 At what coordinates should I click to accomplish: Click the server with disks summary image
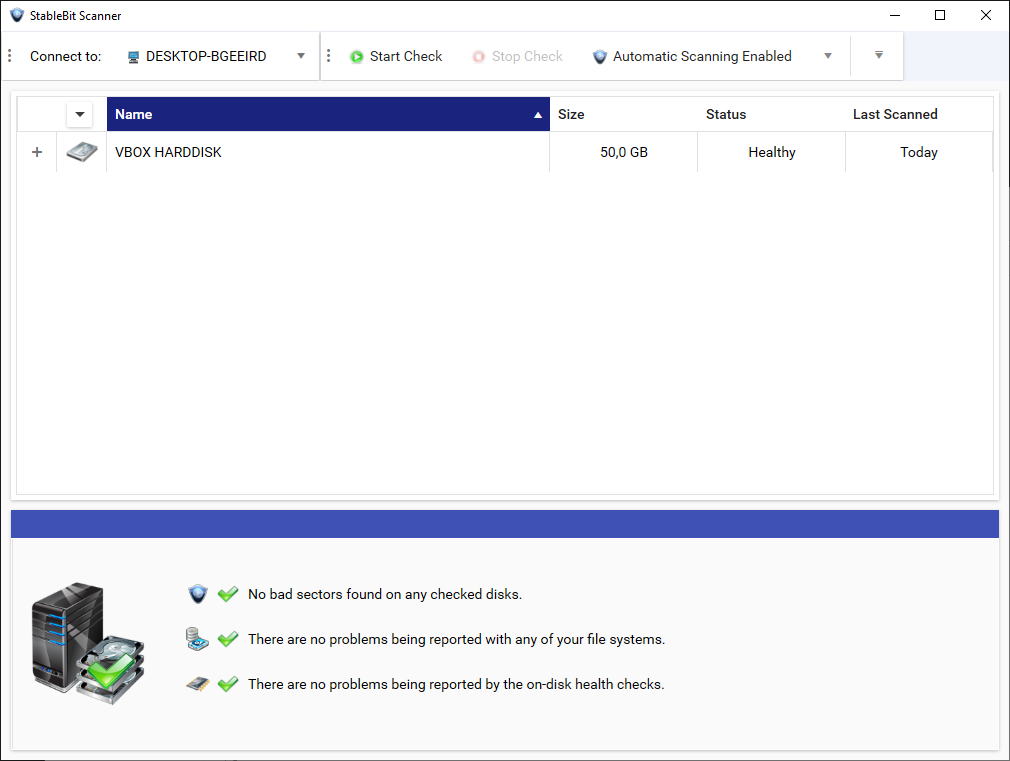point(88,642)
